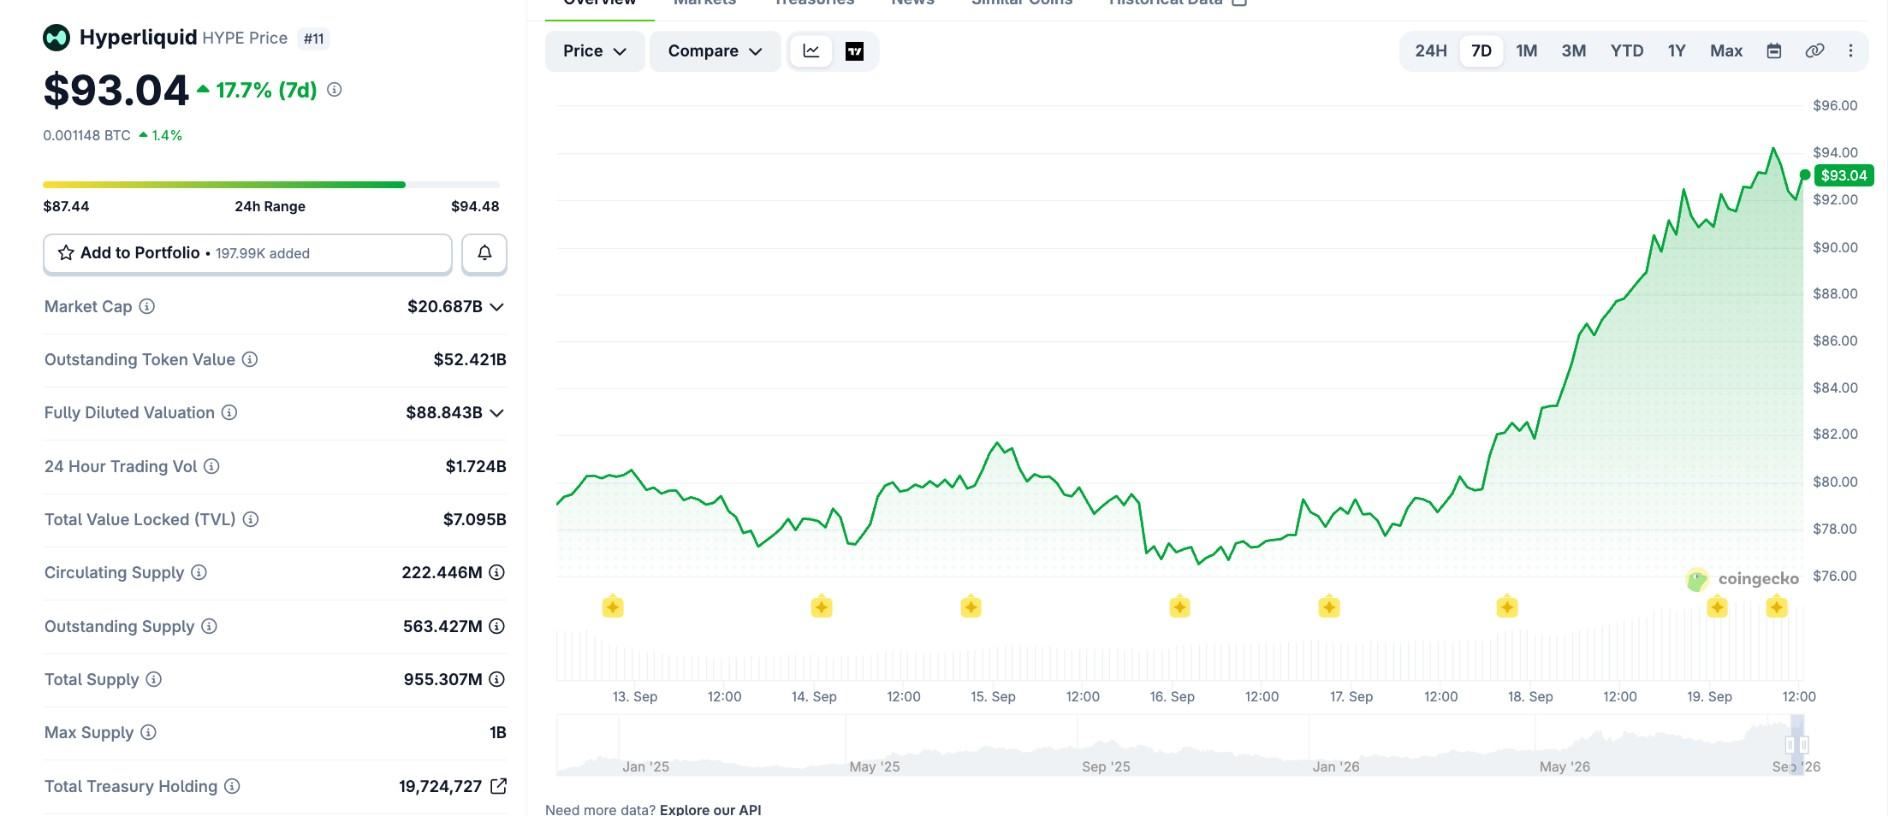Click Add to Portfolio button
Screen dimensions: 1900x816
coord(247,253)
